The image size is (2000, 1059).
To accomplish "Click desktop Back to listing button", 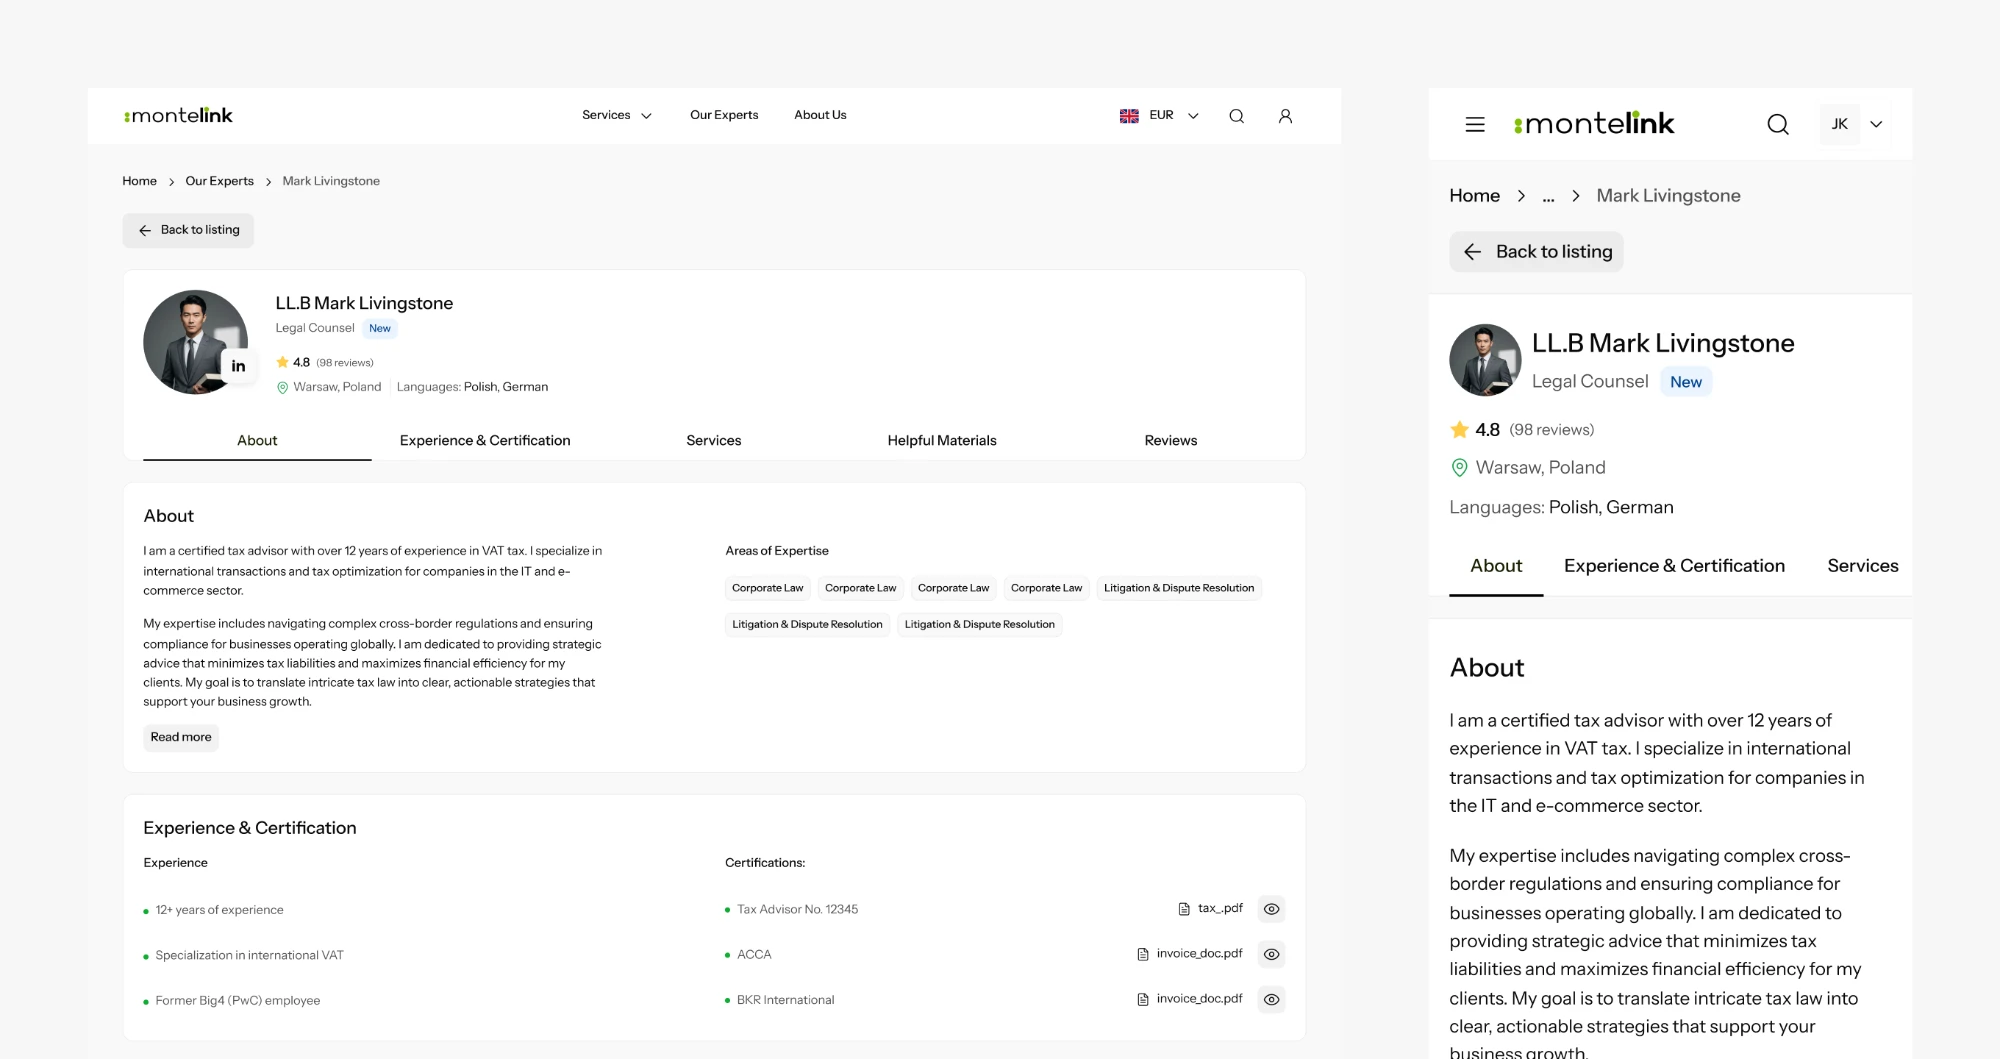I will (188, 230).
